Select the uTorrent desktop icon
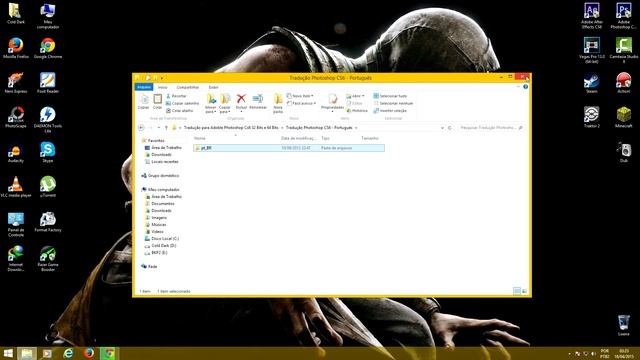This screenshot has height=360, width=640. pos(48,187)
